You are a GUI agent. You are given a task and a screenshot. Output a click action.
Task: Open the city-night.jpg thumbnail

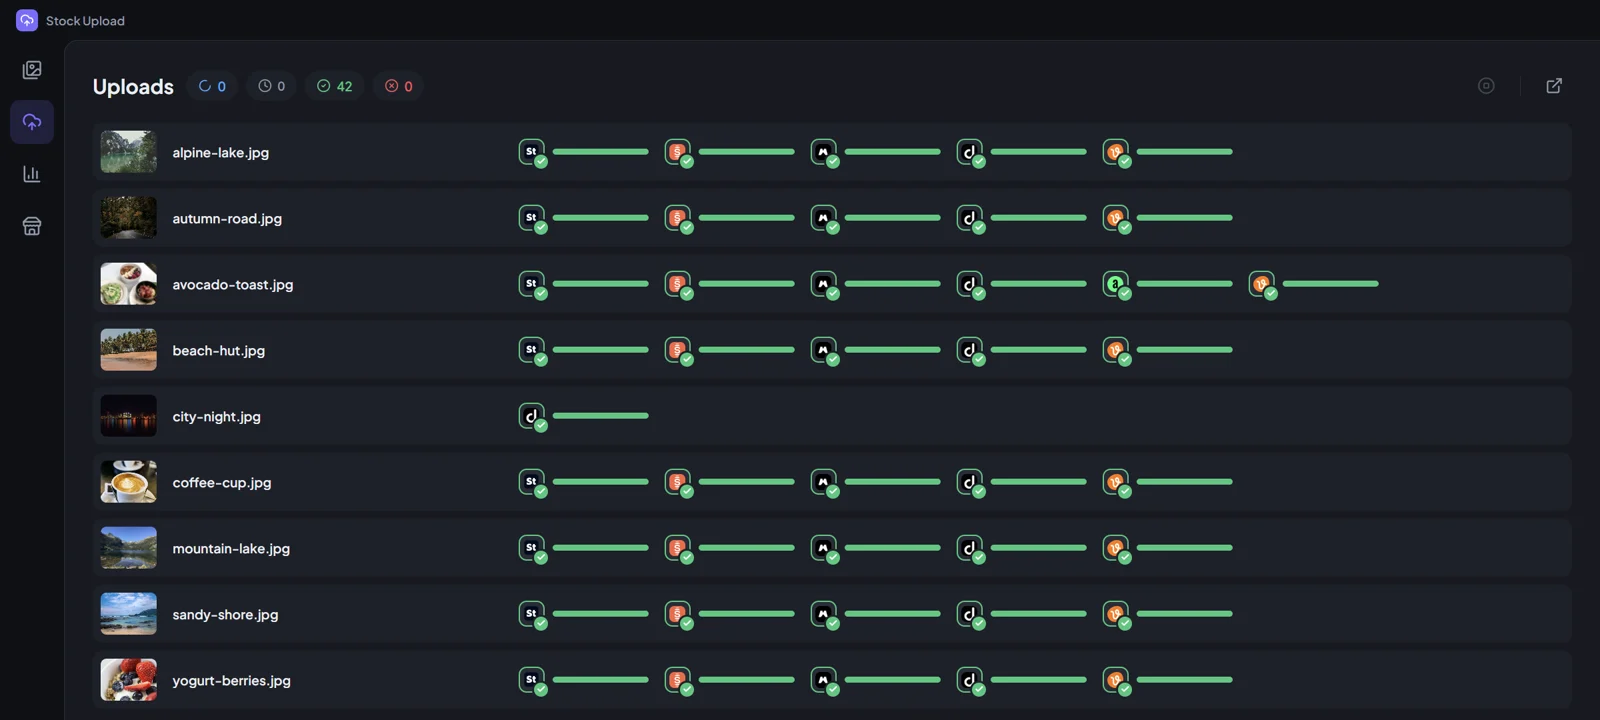point(129,416)
